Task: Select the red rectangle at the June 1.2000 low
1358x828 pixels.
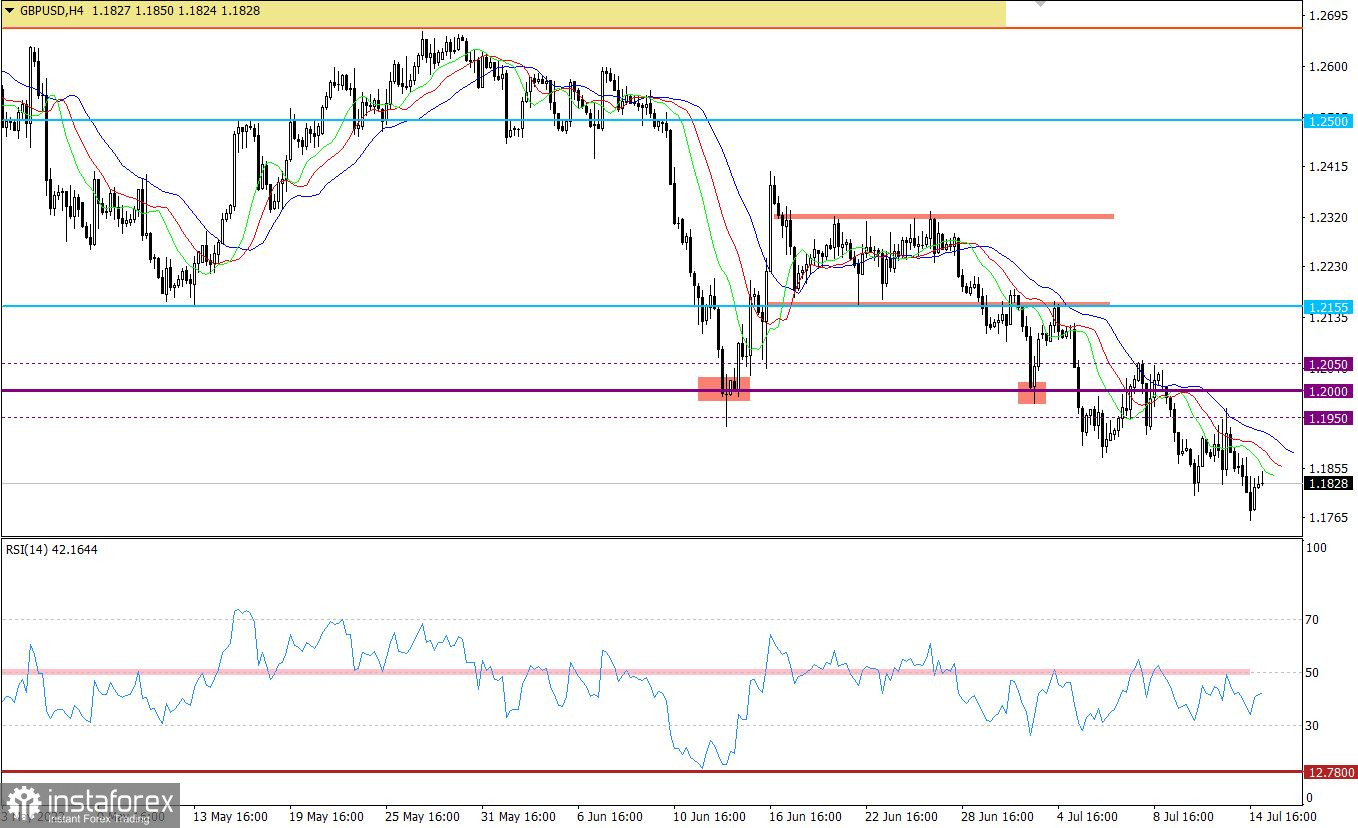Action: 723,389
